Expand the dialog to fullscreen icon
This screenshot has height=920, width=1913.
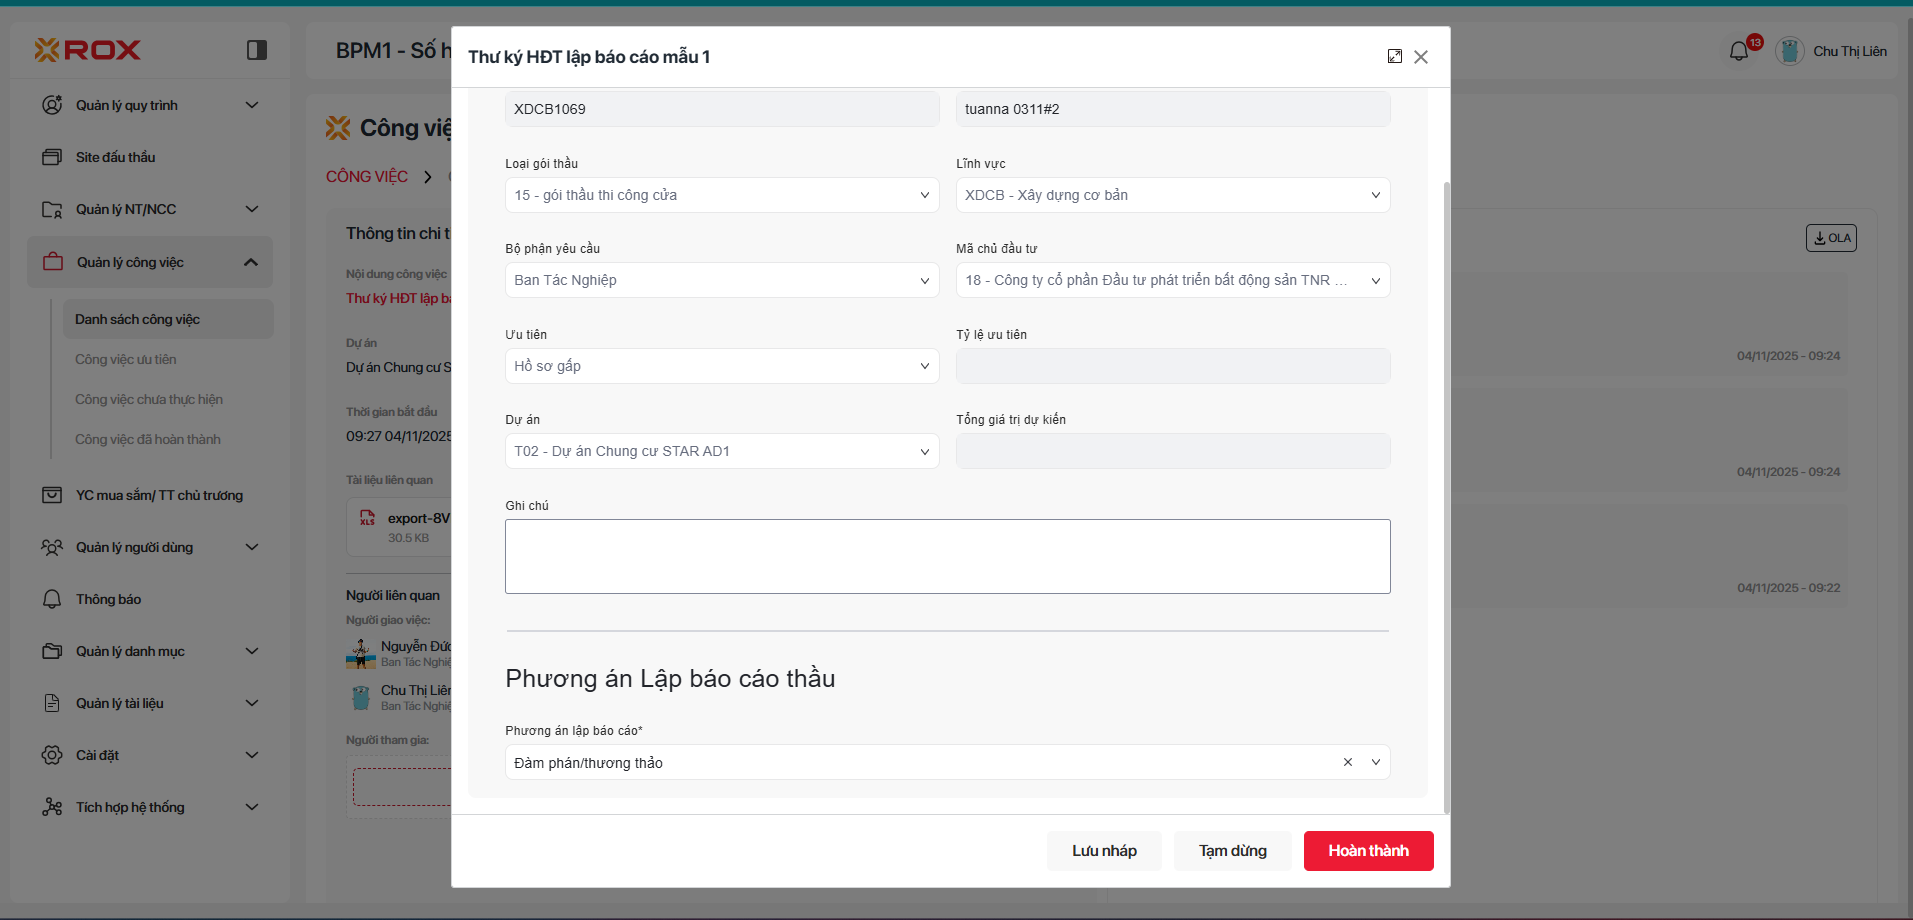(1394, 57)
